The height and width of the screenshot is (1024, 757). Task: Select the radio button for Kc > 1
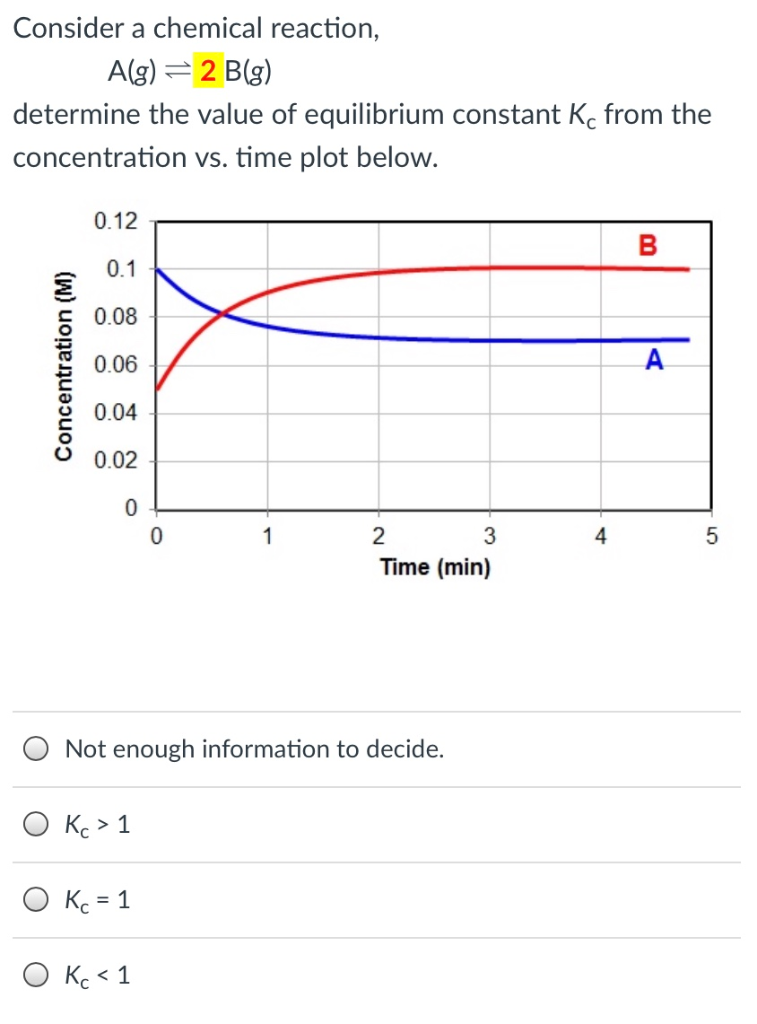pyautogui.click(x=34, y=823)
